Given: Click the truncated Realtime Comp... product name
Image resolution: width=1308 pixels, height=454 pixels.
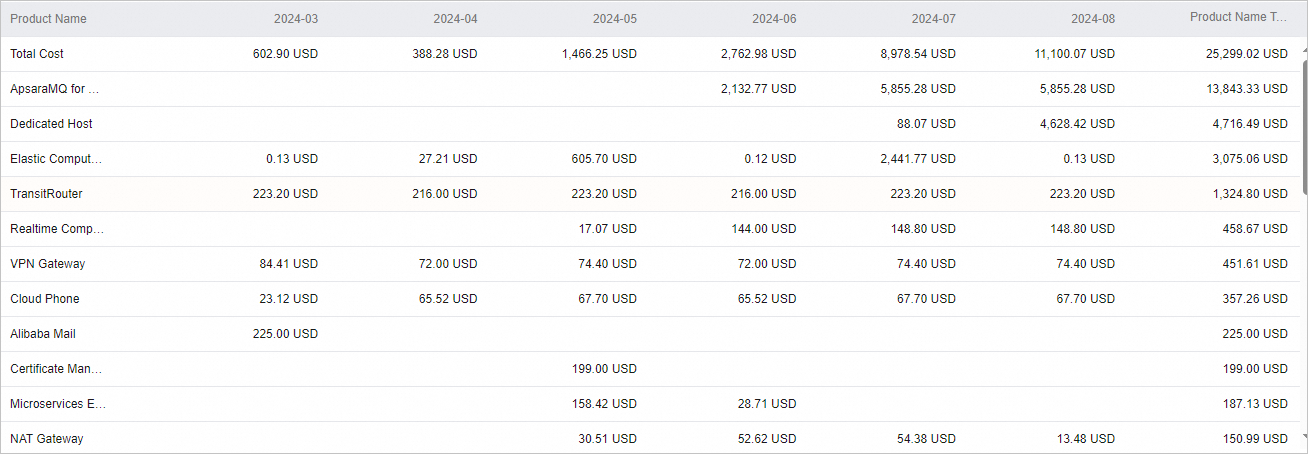Looking at the screenshot, I should [57, 229].
